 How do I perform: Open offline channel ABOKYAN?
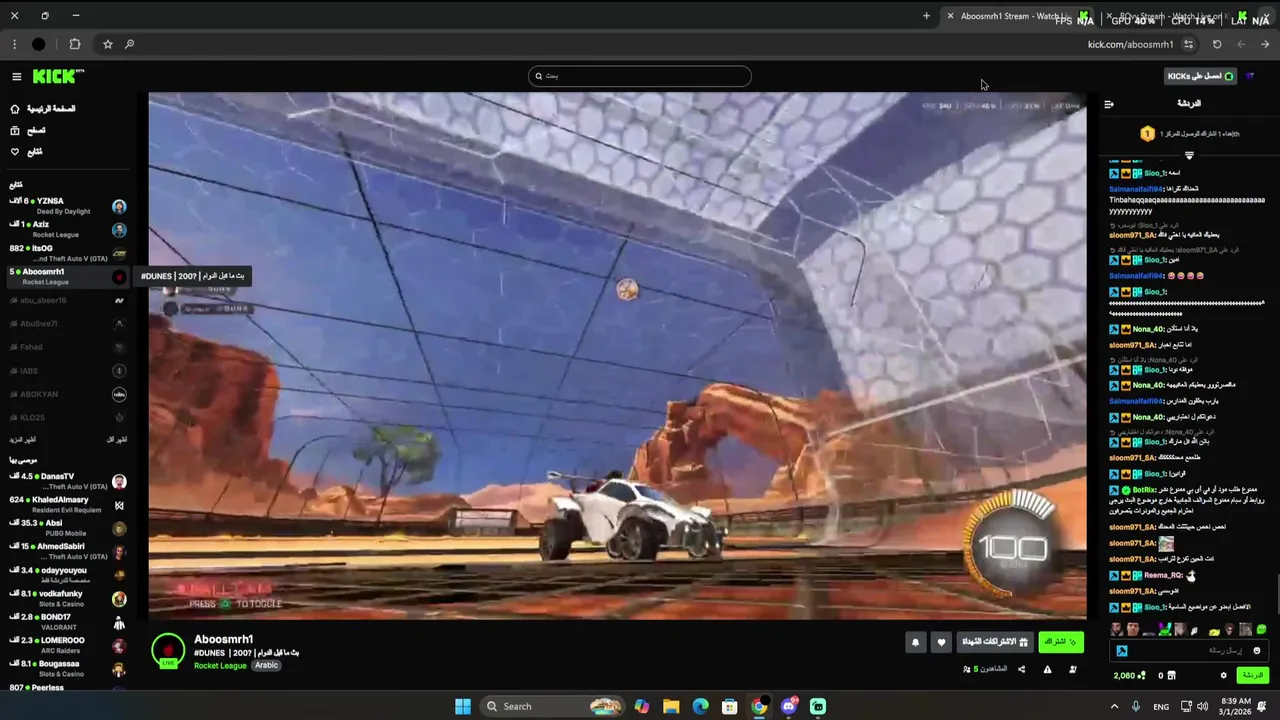pyautogui.click(x=68, y=394)
